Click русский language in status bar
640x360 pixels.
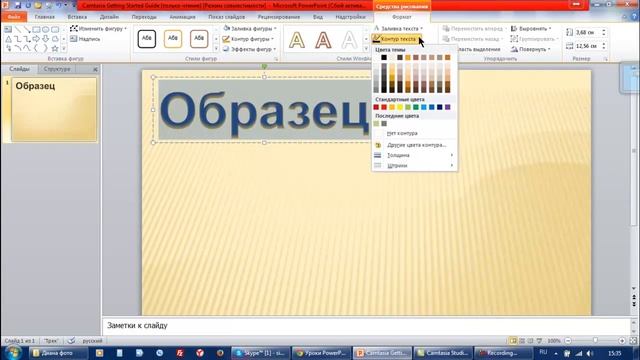click(92, 340)
